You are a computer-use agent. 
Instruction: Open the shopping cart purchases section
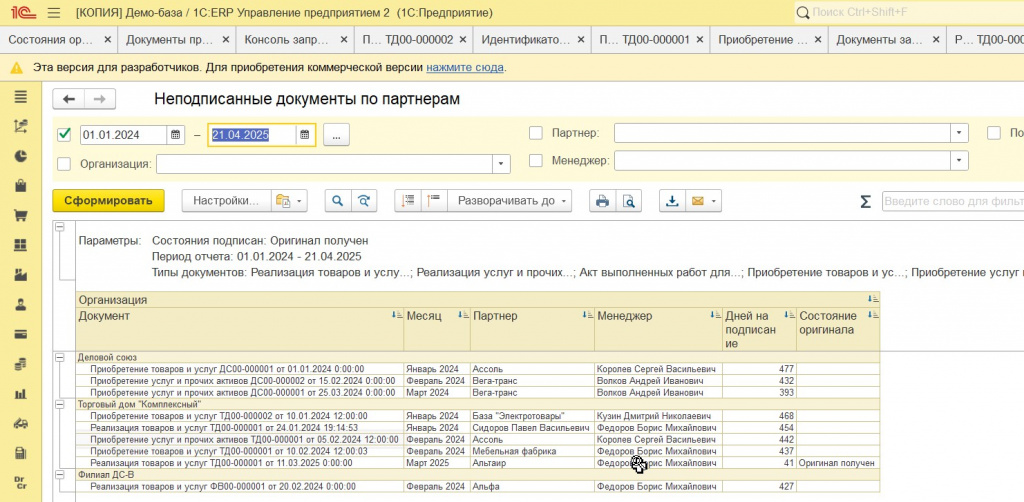pos(20,215)
